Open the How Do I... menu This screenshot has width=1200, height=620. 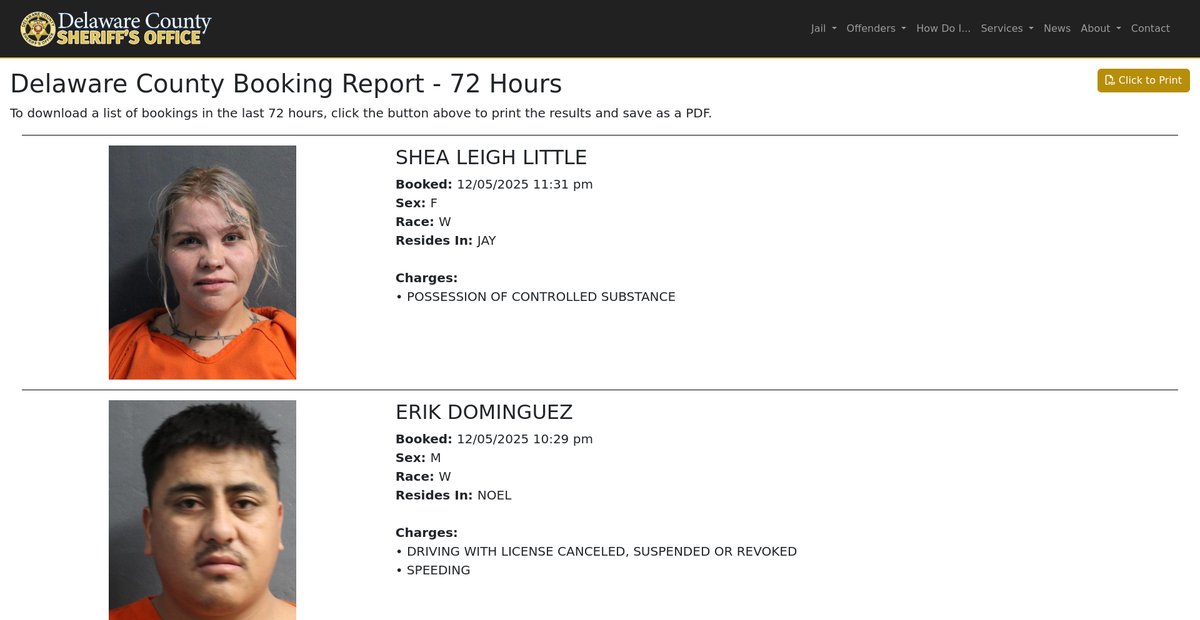[x=943, y=28]
